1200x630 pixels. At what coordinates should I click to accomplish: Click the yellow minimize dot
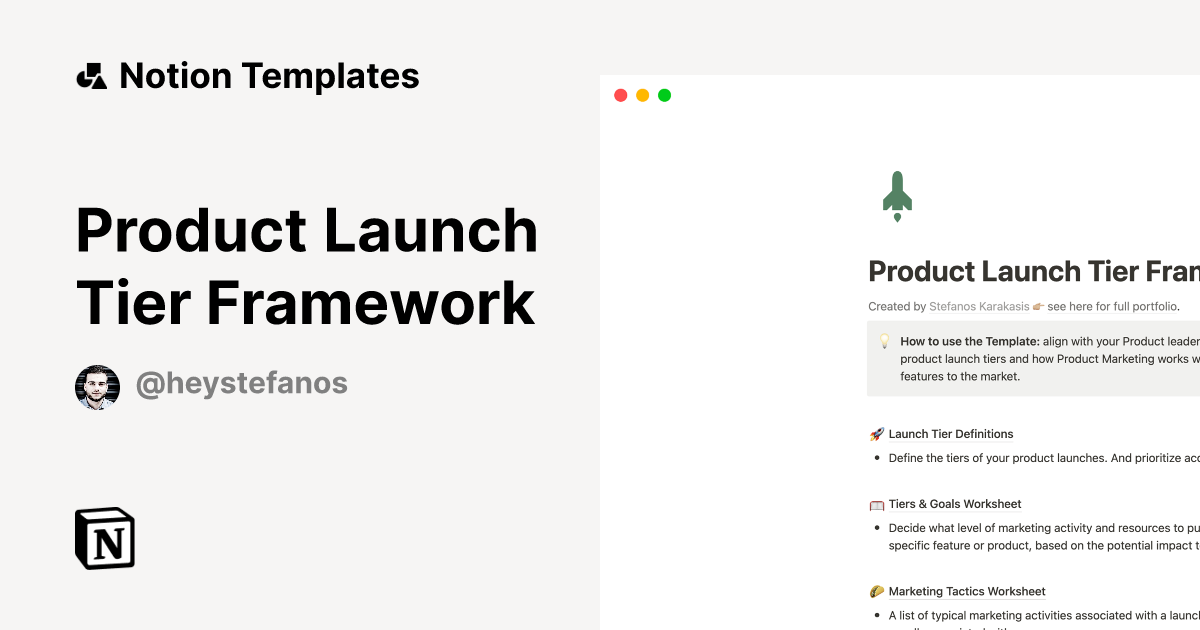point(642,95)
